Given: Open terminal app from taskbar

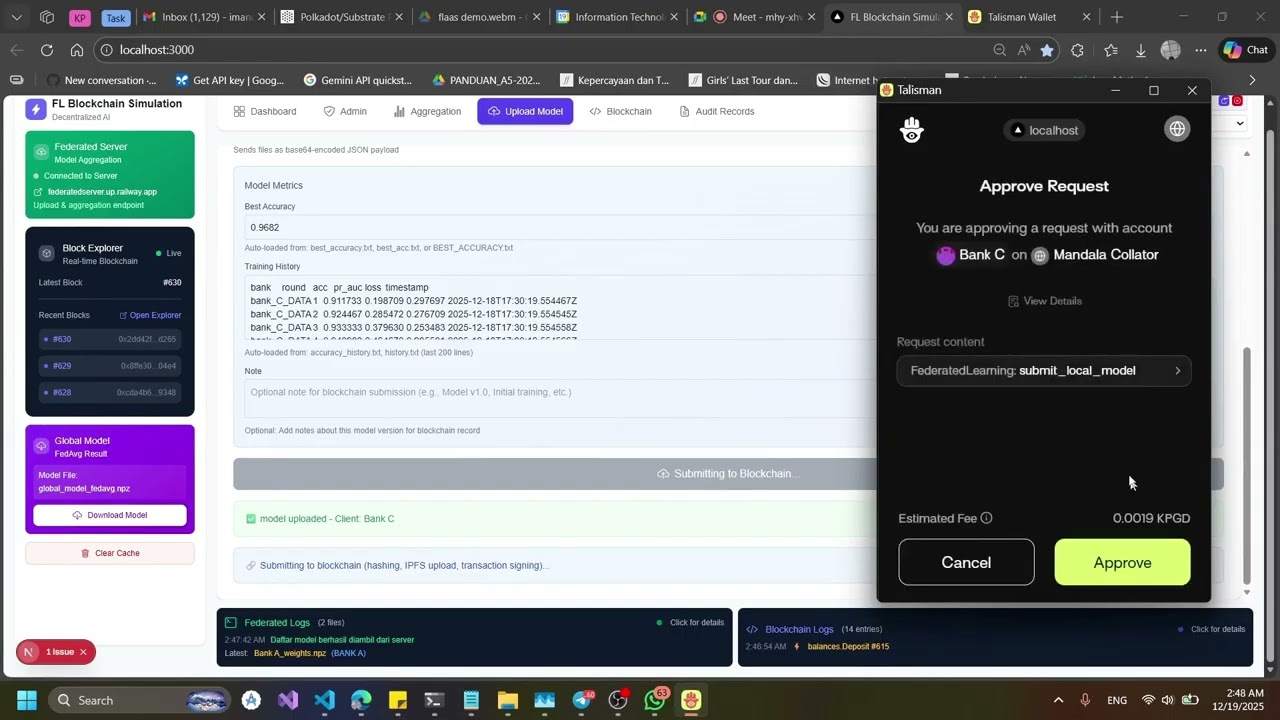Looking at the screenshot, I should (434, 700).
